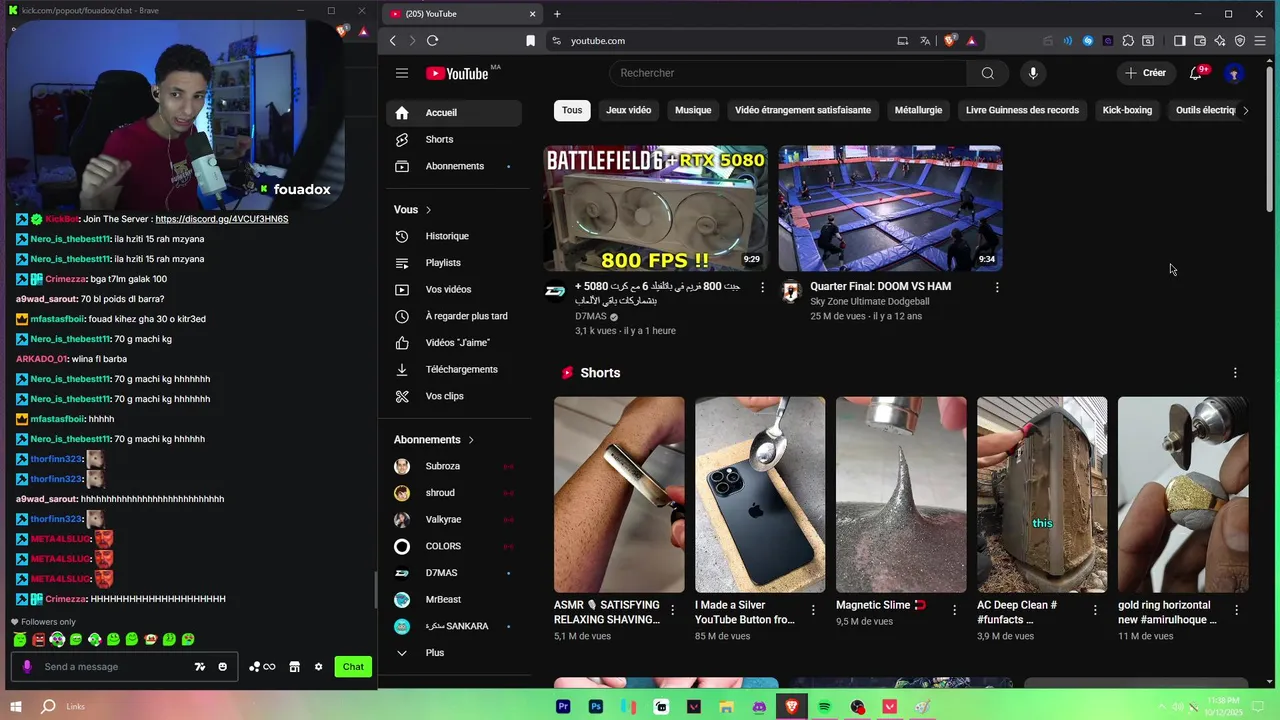Open Kick chat emoji picker
This screenshot has width=1280, height=720.
pyautogui.click(x=222, y=667)
